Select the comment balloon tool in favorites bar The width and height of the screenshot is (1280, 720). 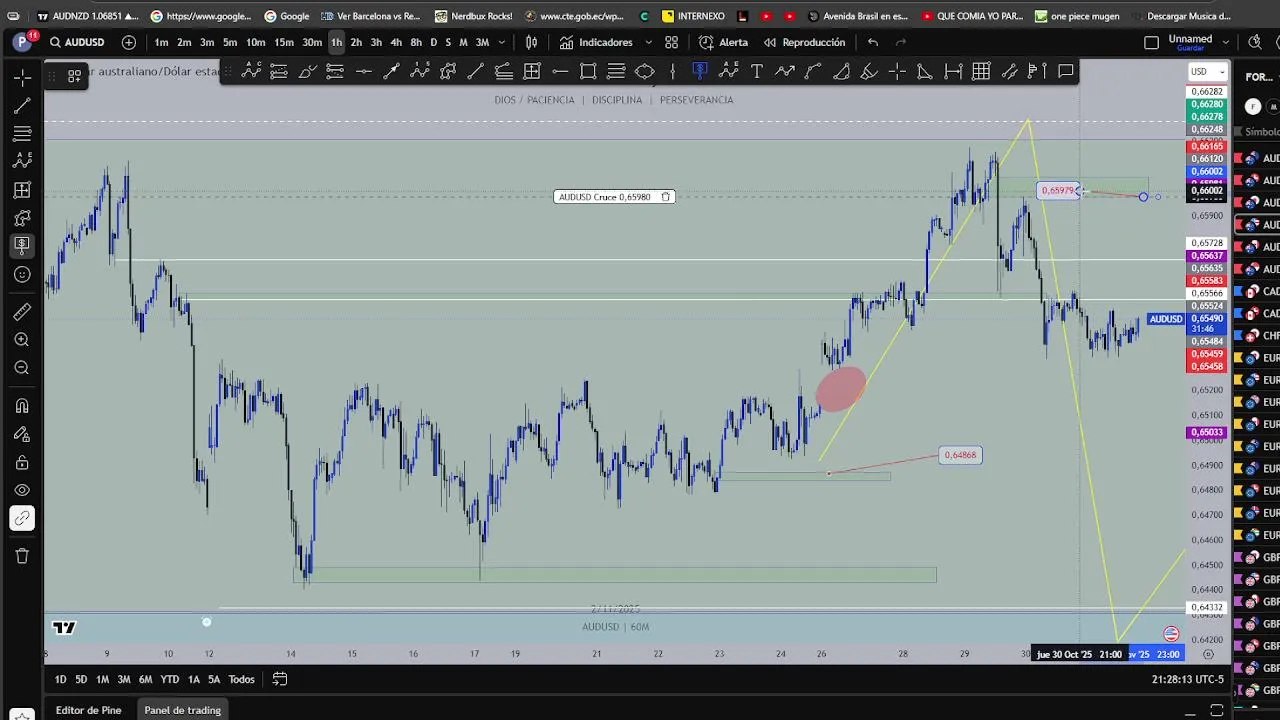(x=1066, y=71)
